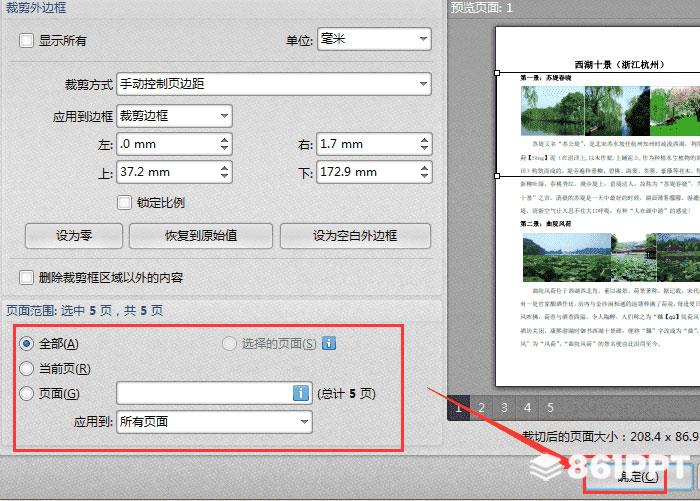Screen dimensions: 700x501
Task: Check 删除裁剪框区域以外的内容 option
Action: click(26, 277)
